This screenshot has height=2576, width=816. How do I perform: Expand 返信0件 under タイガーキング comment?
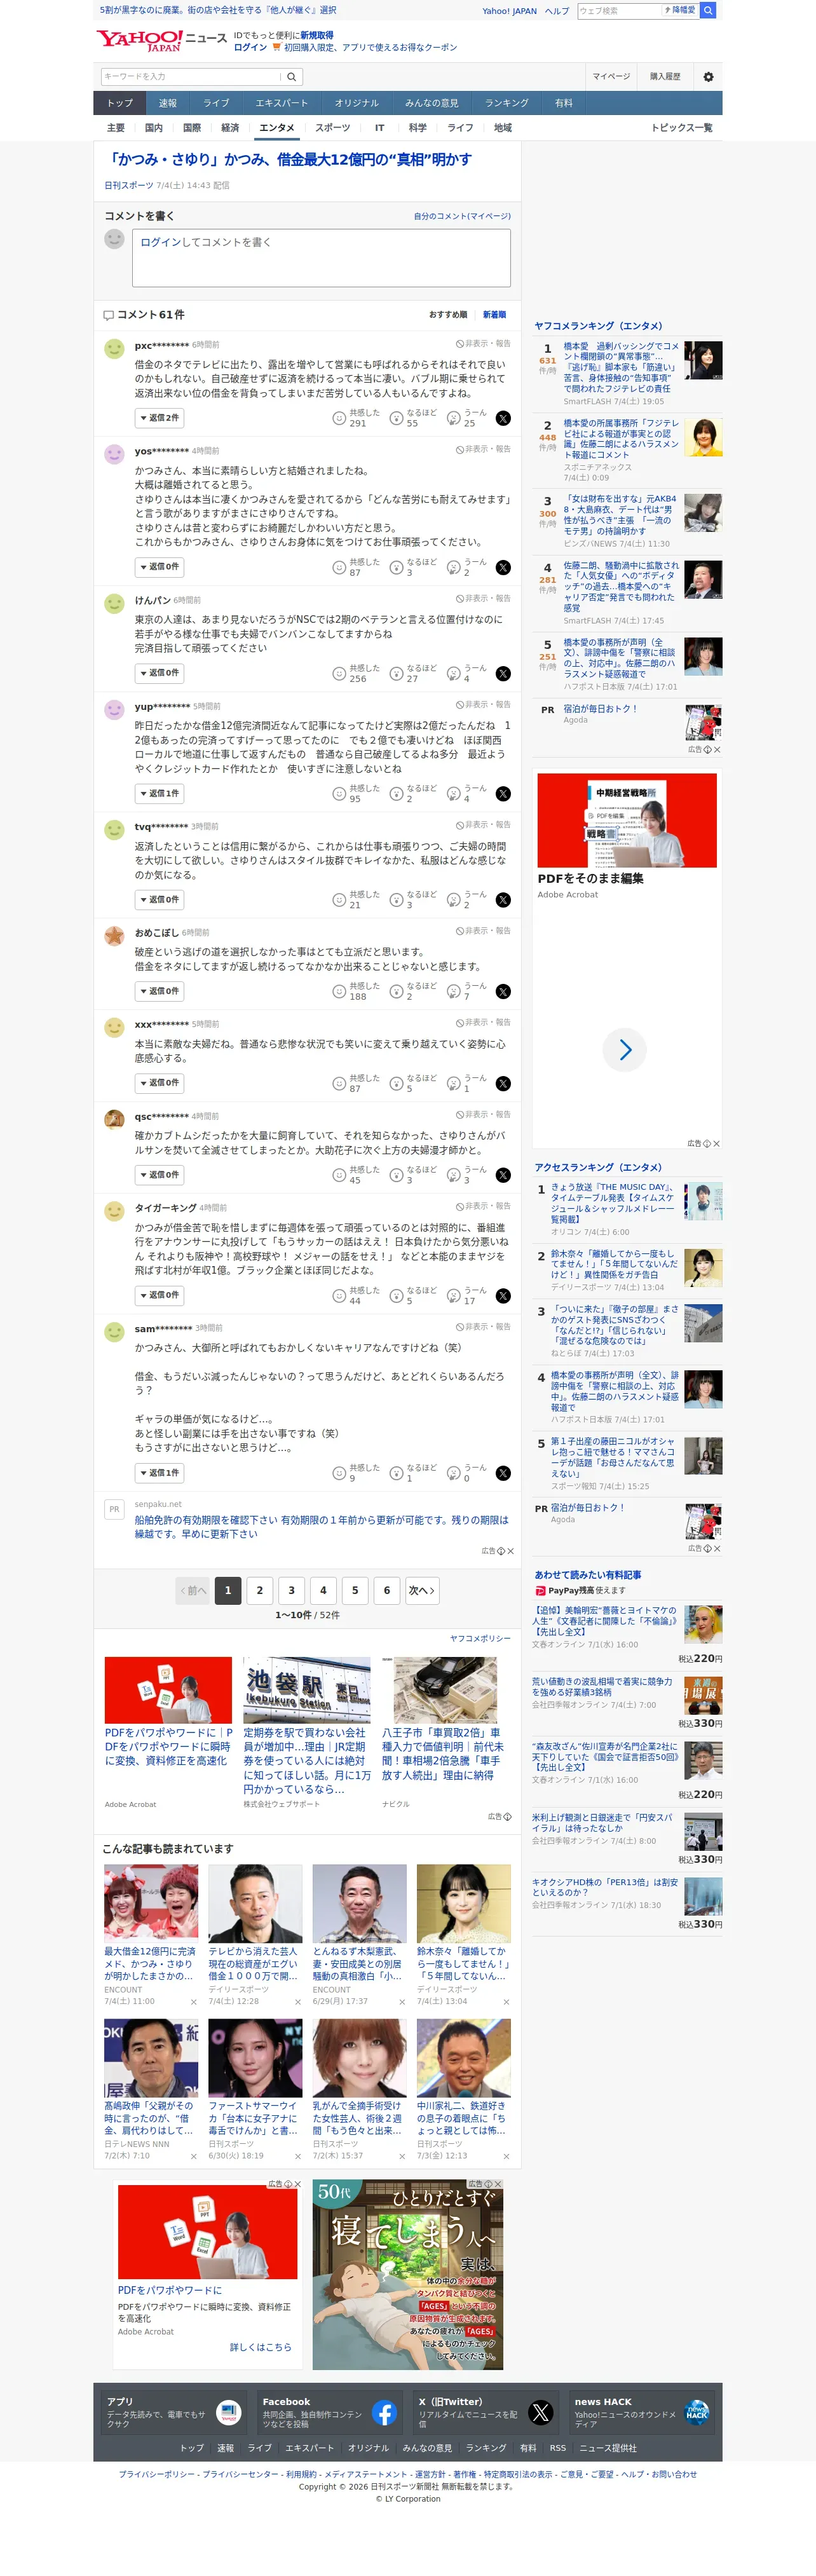tap(160, 1295)
